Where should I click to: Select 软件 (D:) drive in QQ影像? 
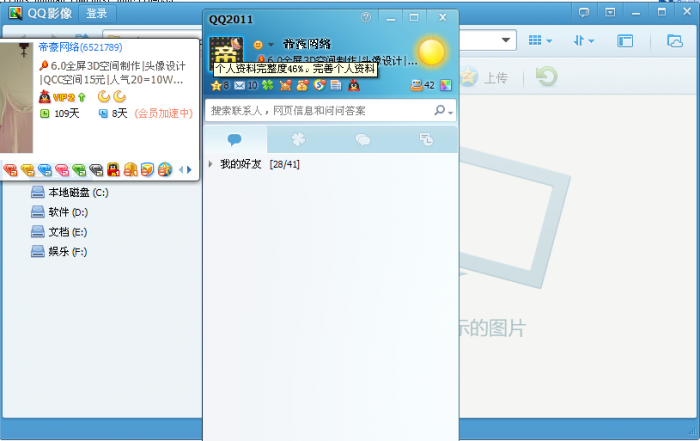coord(59,212)
